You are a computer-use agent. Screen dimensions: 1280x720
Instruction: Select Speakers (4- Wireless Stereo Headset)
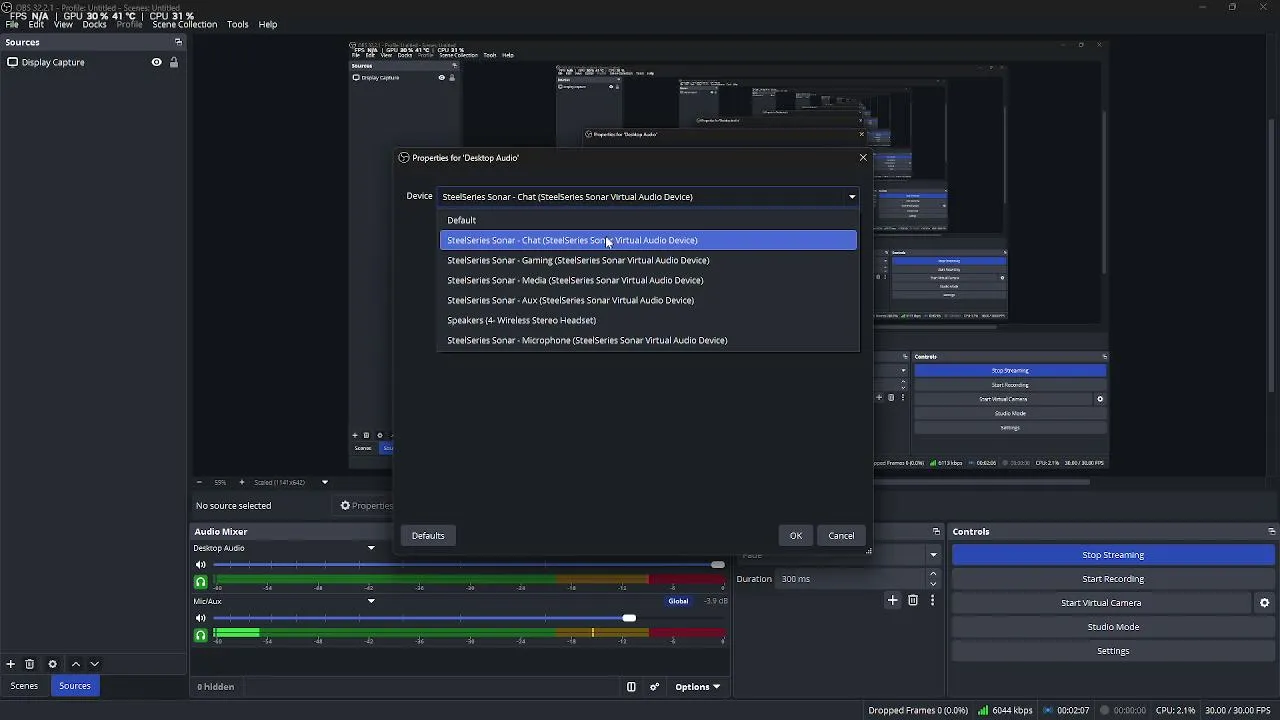coord(649,320)
